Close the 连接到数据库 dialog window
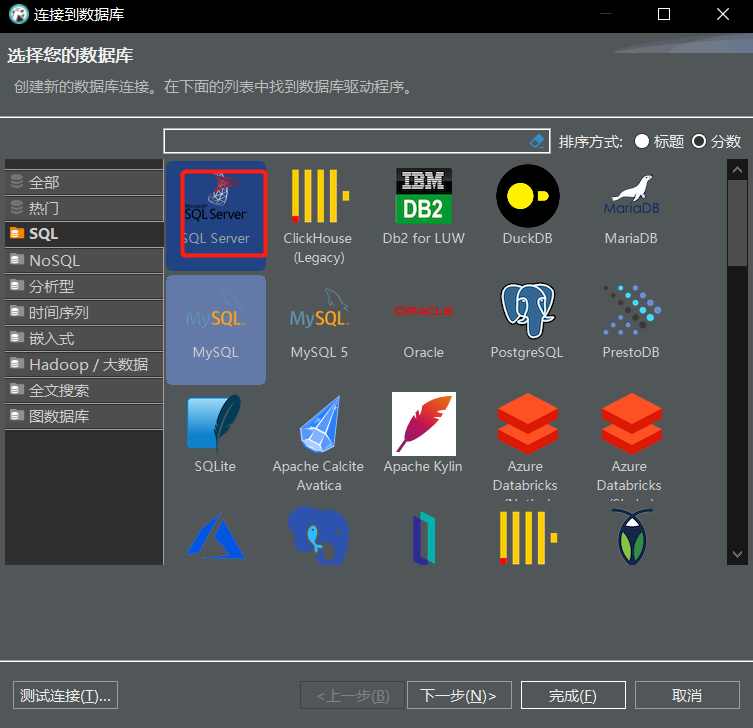Image resolution: width=753 pixels, height=728 pixels. tap(723, 14)
